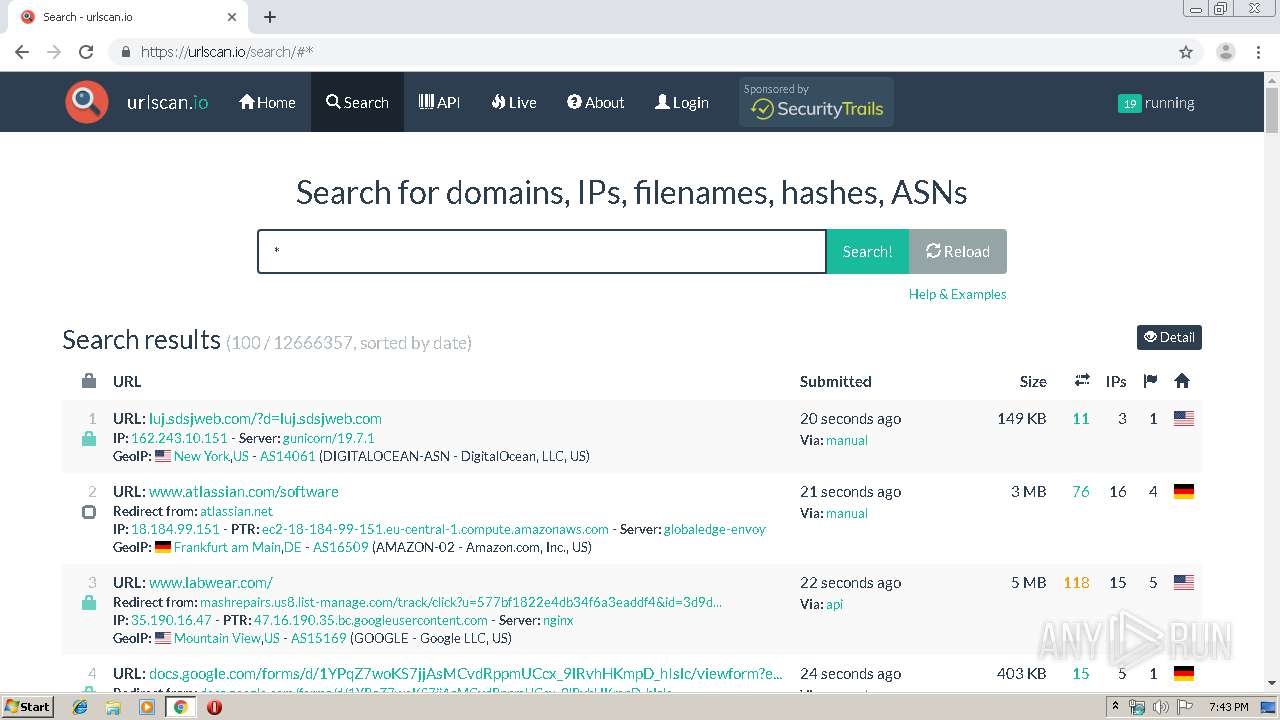Open the Home navigation item
This screenshot has height=720, width=1280.
tap(267, 102)
